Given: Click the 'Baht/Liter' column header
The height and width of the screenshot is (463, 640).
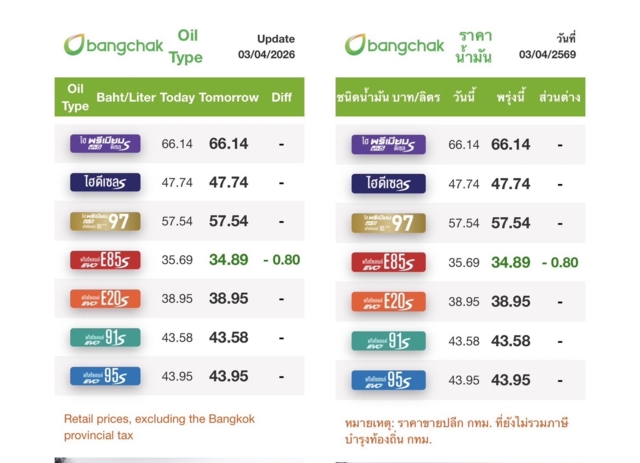Looking at the screenshot, I should (125, 98).
